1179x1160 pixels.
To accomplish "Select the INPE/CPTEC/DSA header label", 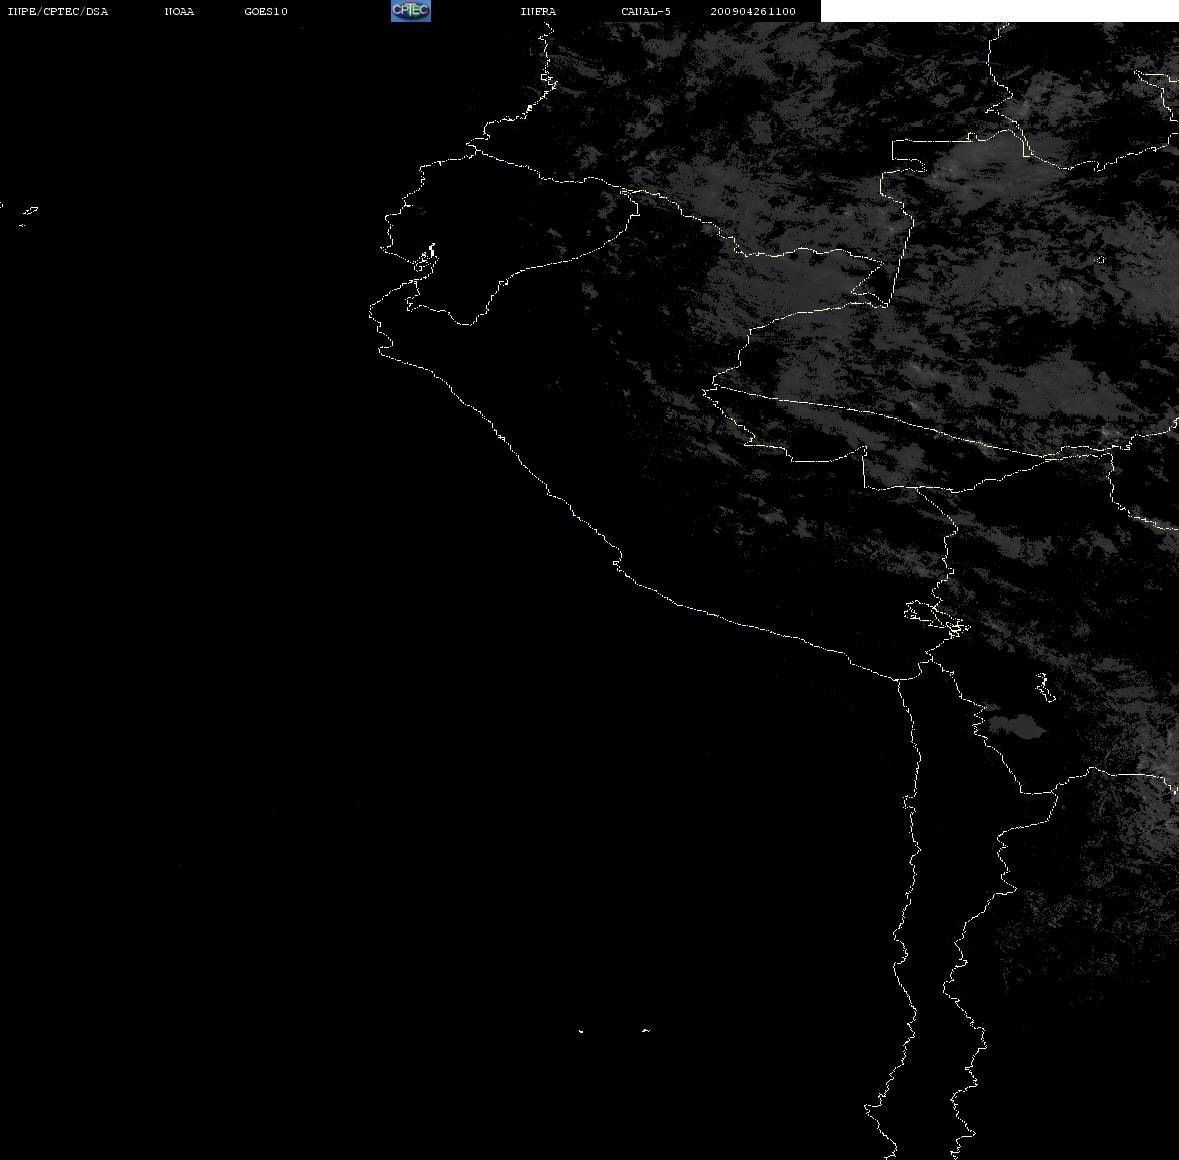I will (57, 11).
